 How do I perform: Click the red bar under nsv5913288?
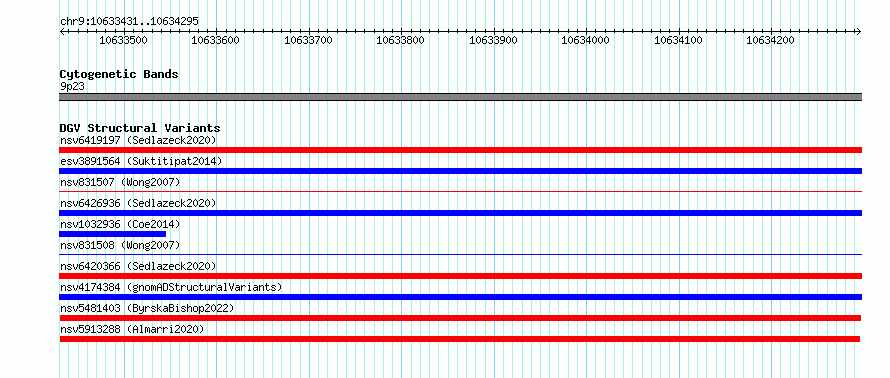tap(460, 339)
